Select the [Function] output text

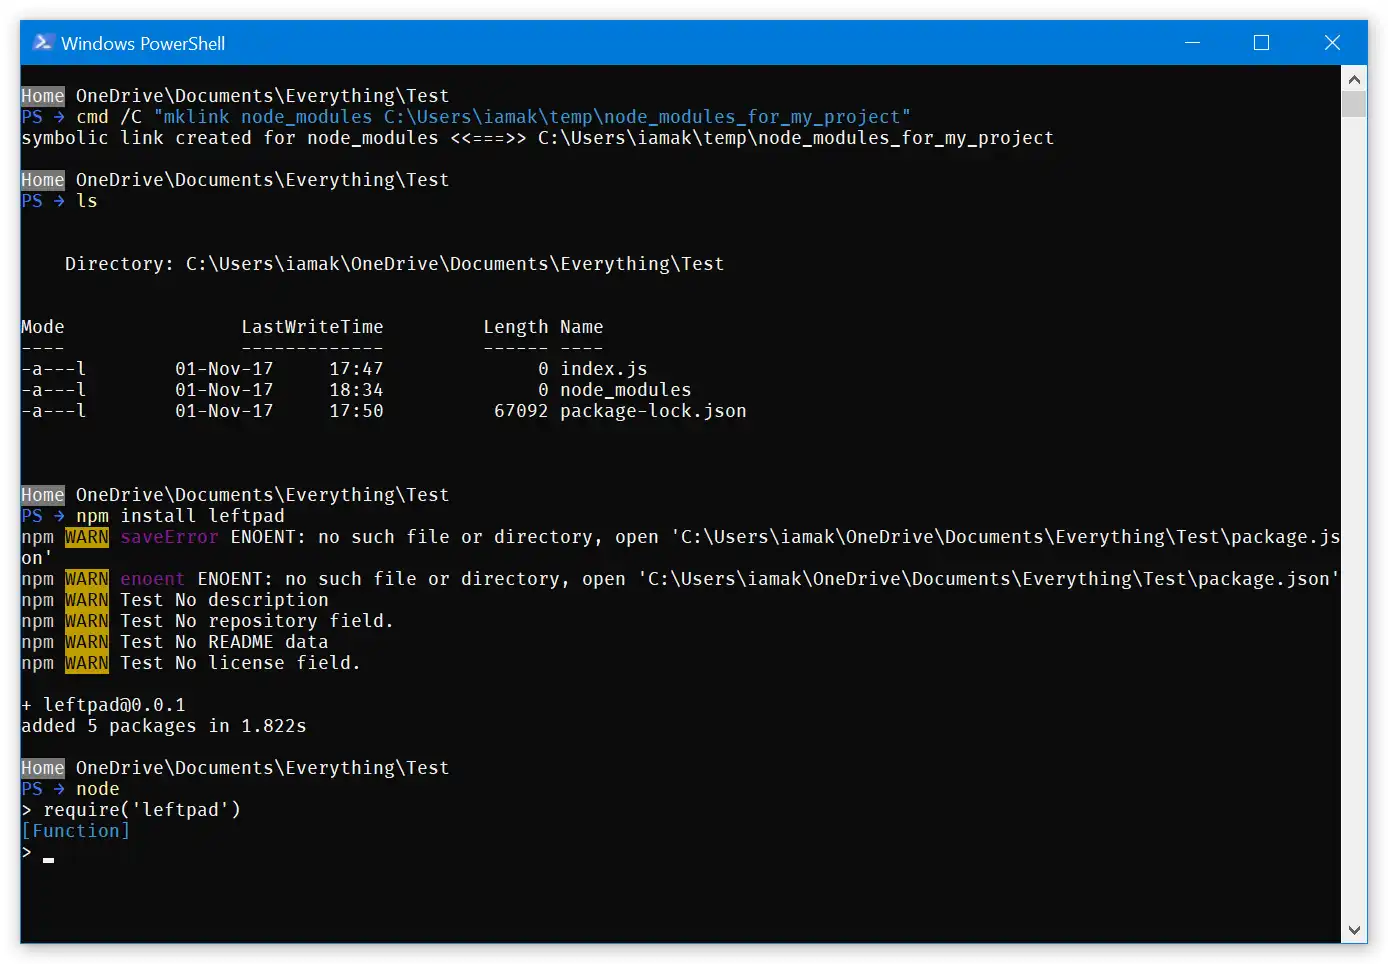pyautogui.click(x=75, y=830)
